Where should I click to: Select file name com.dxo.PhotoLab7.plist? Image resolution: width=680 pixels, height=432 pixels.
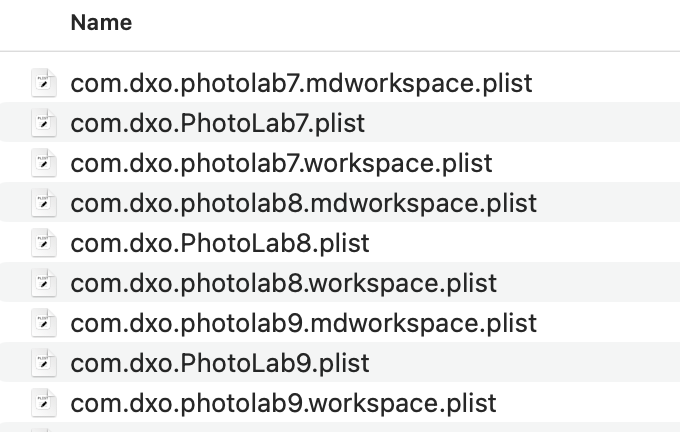tap(218, 123)
